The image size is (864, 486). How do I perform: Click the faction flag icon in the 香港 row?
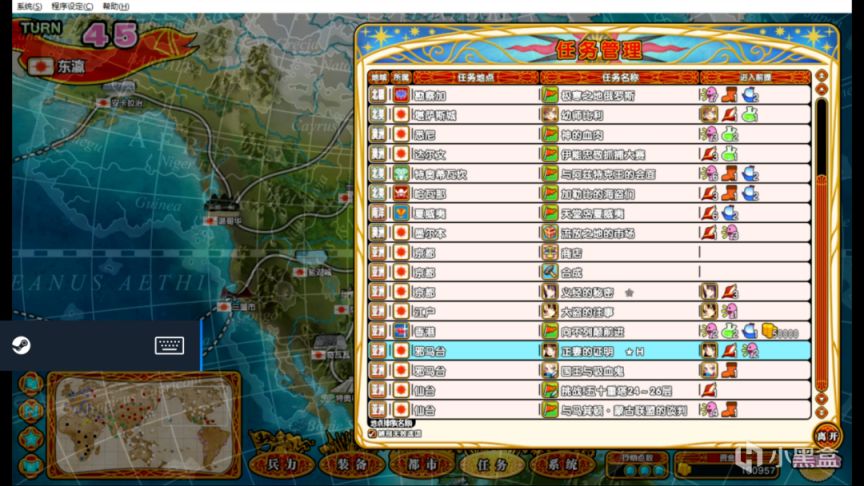[401, 331]
